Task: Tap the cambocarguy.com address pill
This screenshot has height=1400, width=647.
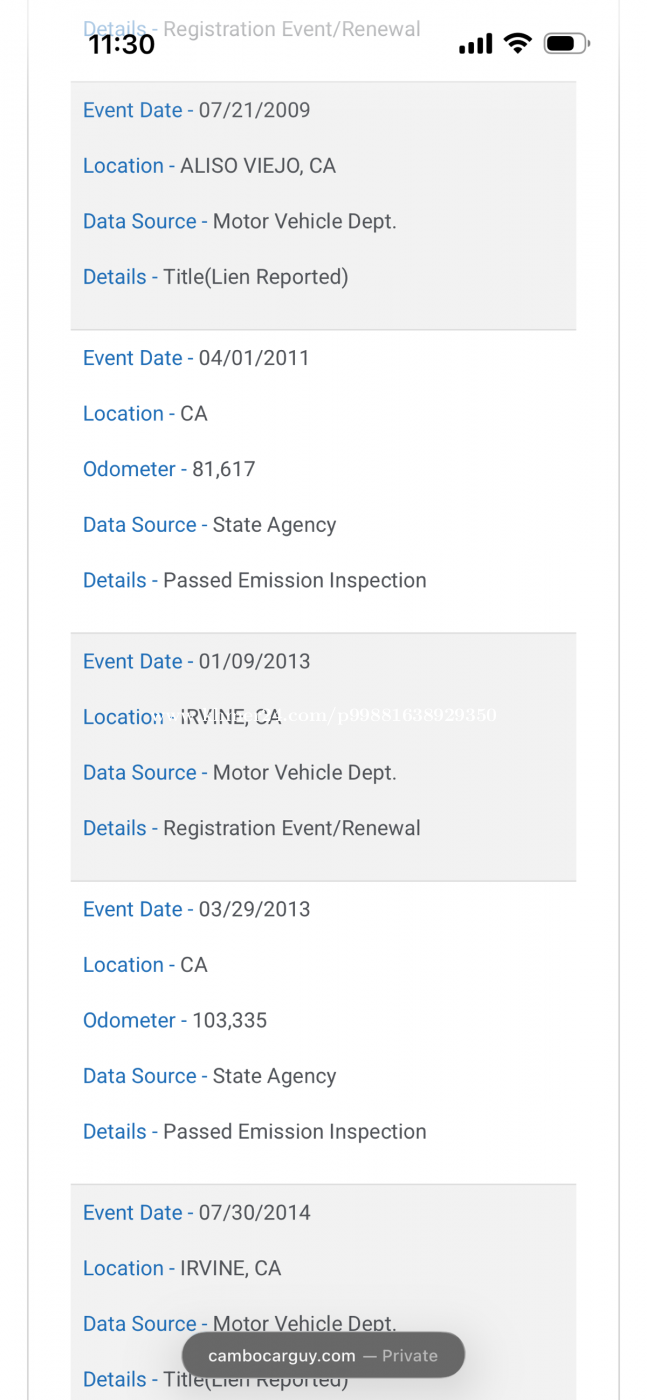Action: [322, 1356]
